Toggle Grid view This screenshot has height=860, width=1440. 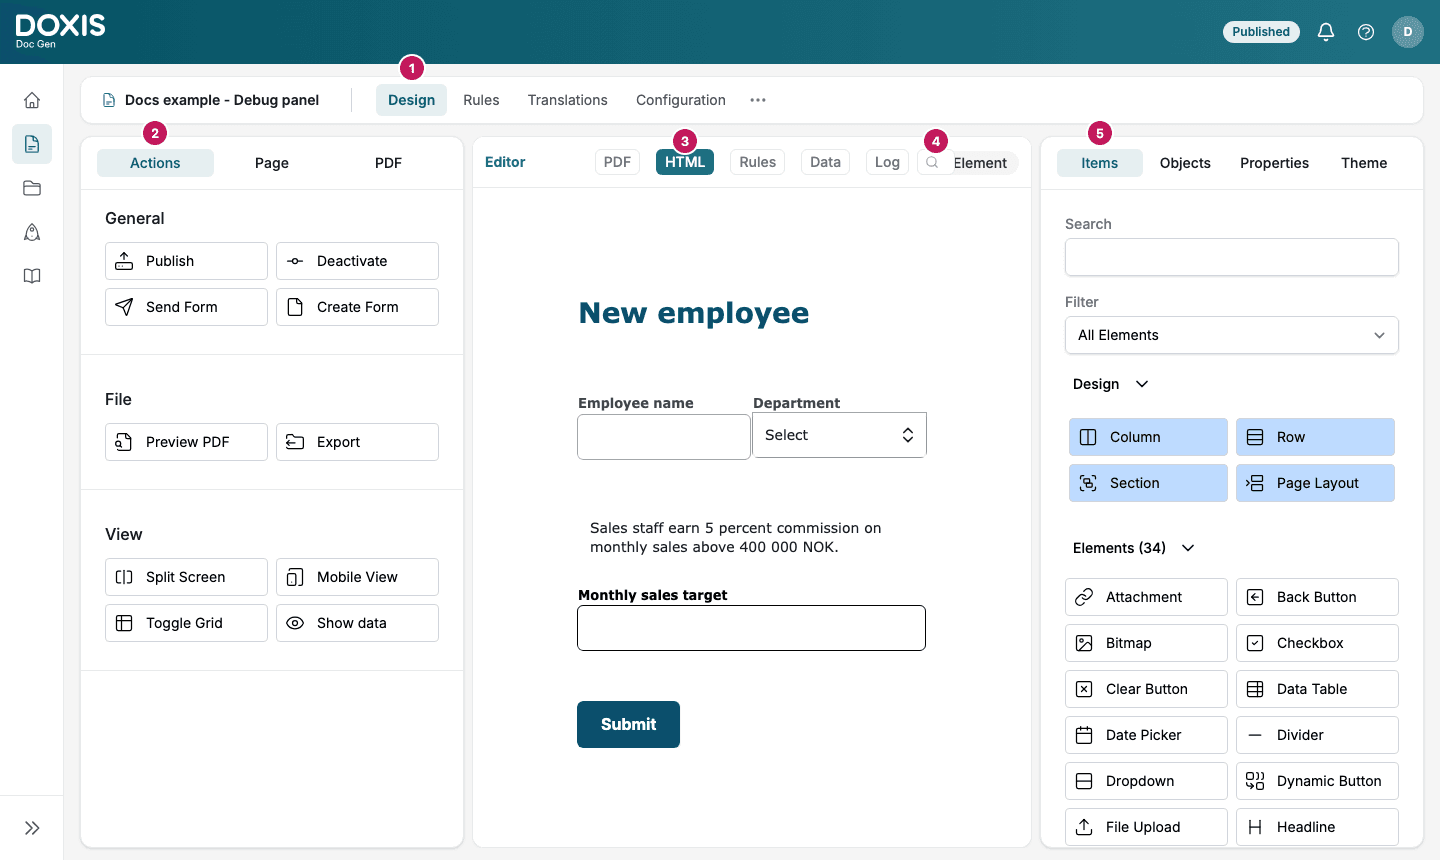pyautogui.click(x=186, y=623)
